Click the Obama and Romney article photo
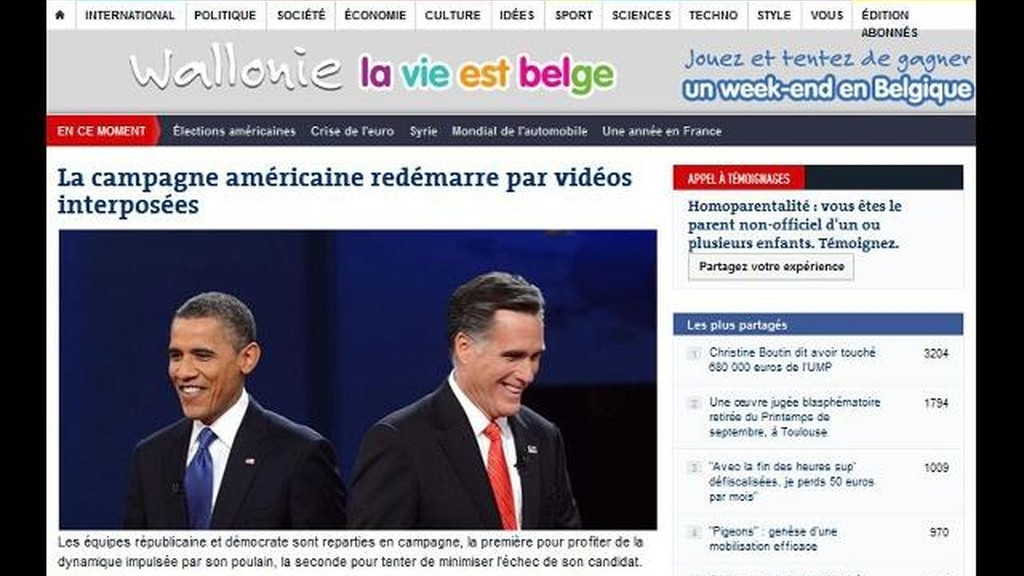Screen dimensions: 1024x576 (358, 379)
